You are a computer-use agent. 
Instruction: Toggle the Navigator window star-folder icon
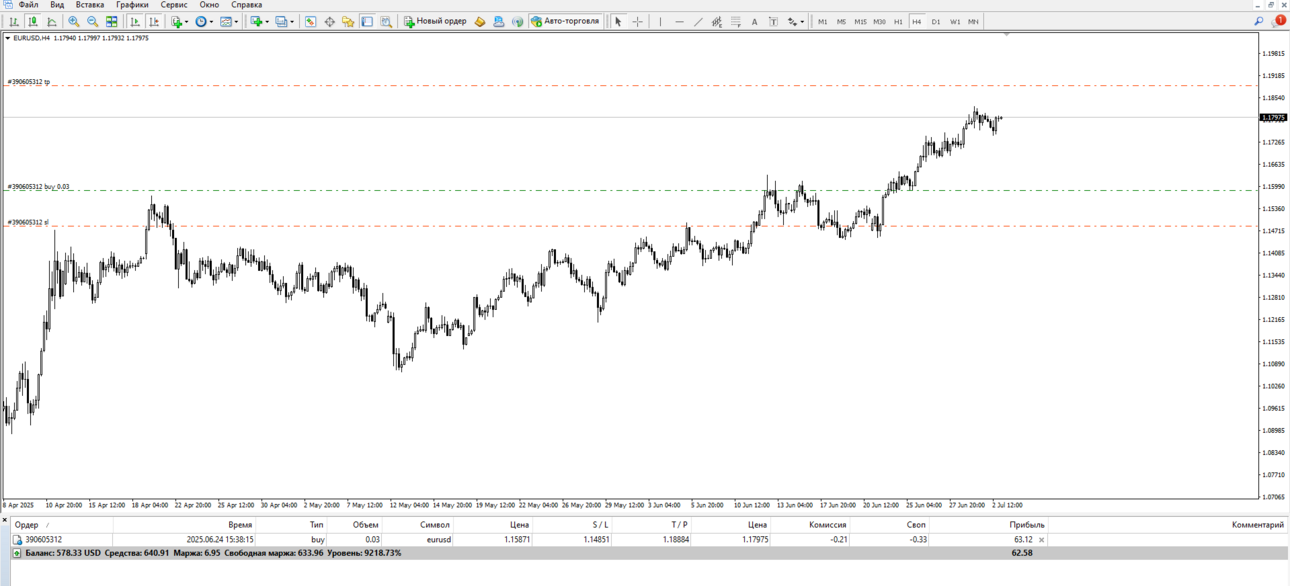coord(348,21)
